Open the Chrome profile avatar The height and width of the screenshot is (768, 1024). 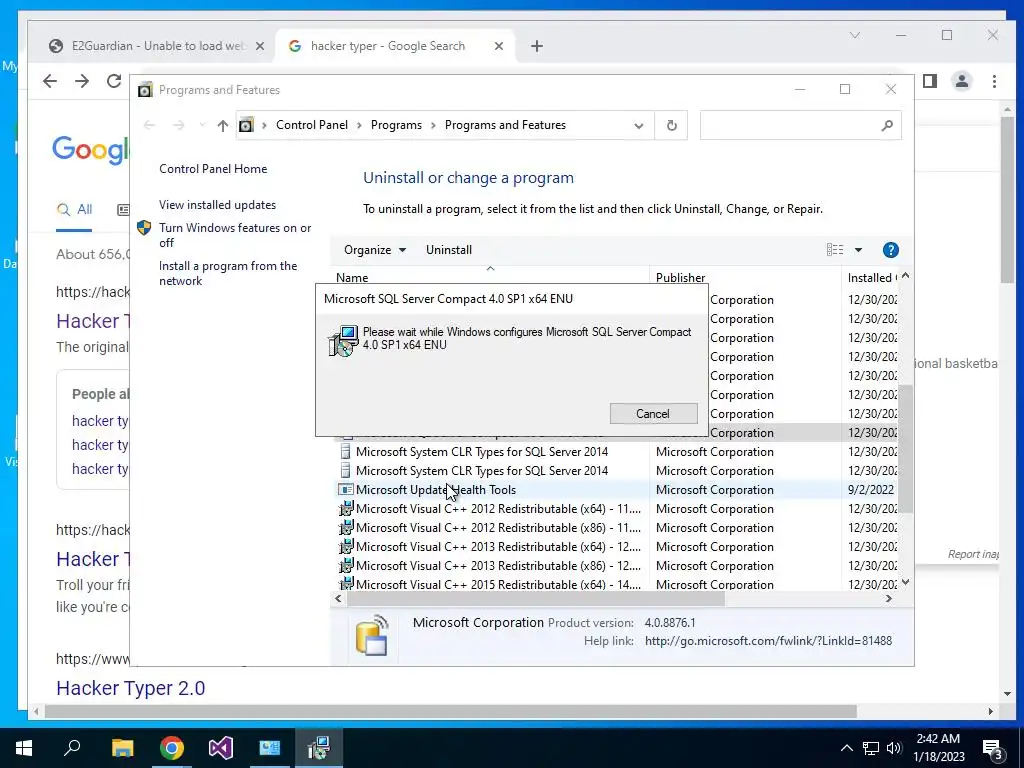click(962, 81)
